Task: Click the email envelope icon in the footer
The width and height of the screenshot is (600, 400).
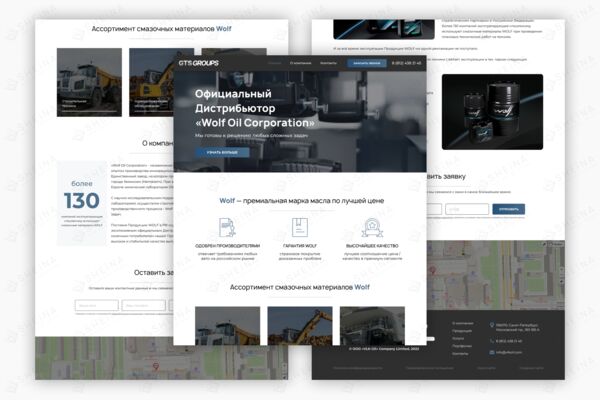Action: pos(492,352)
